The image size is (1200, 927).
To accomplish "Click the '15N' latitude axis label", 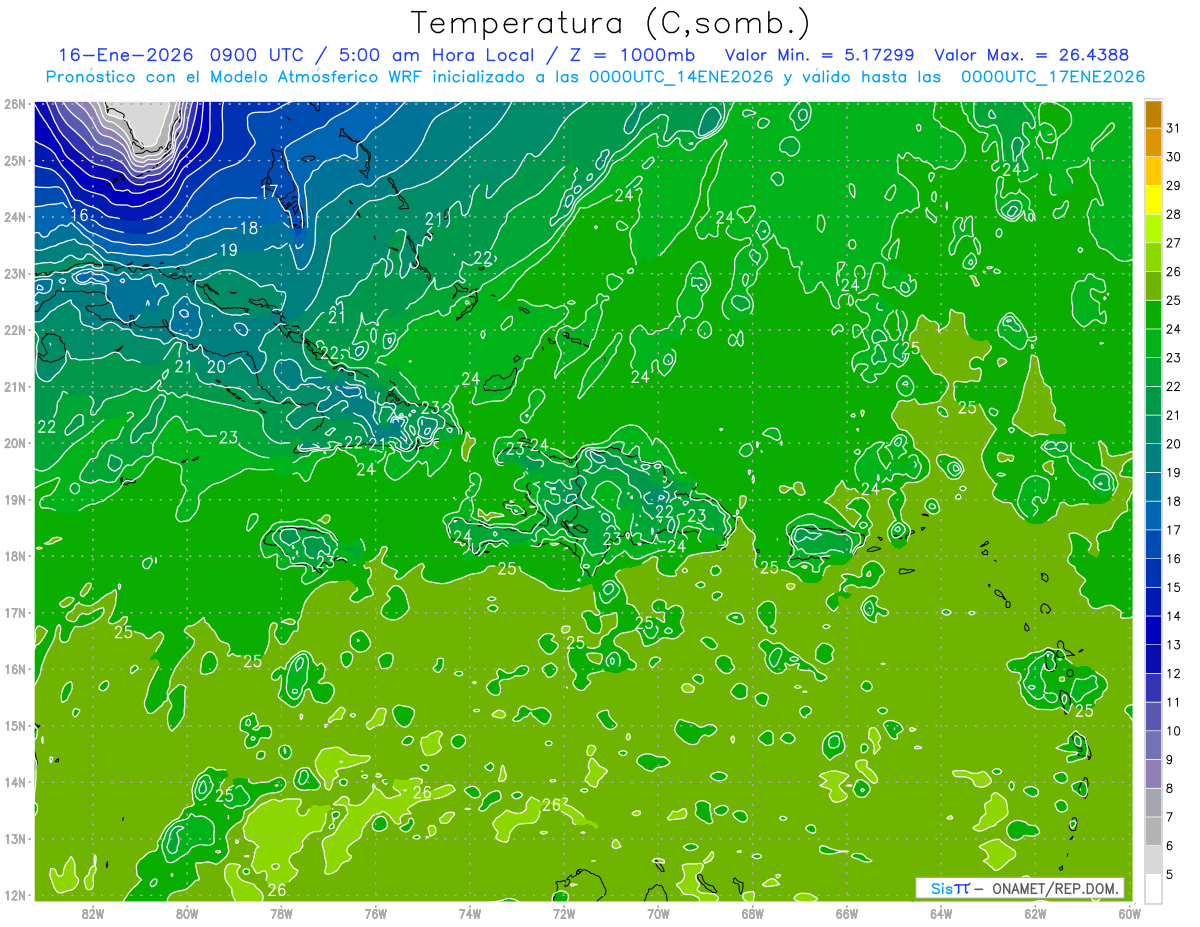I will (15, 725).
